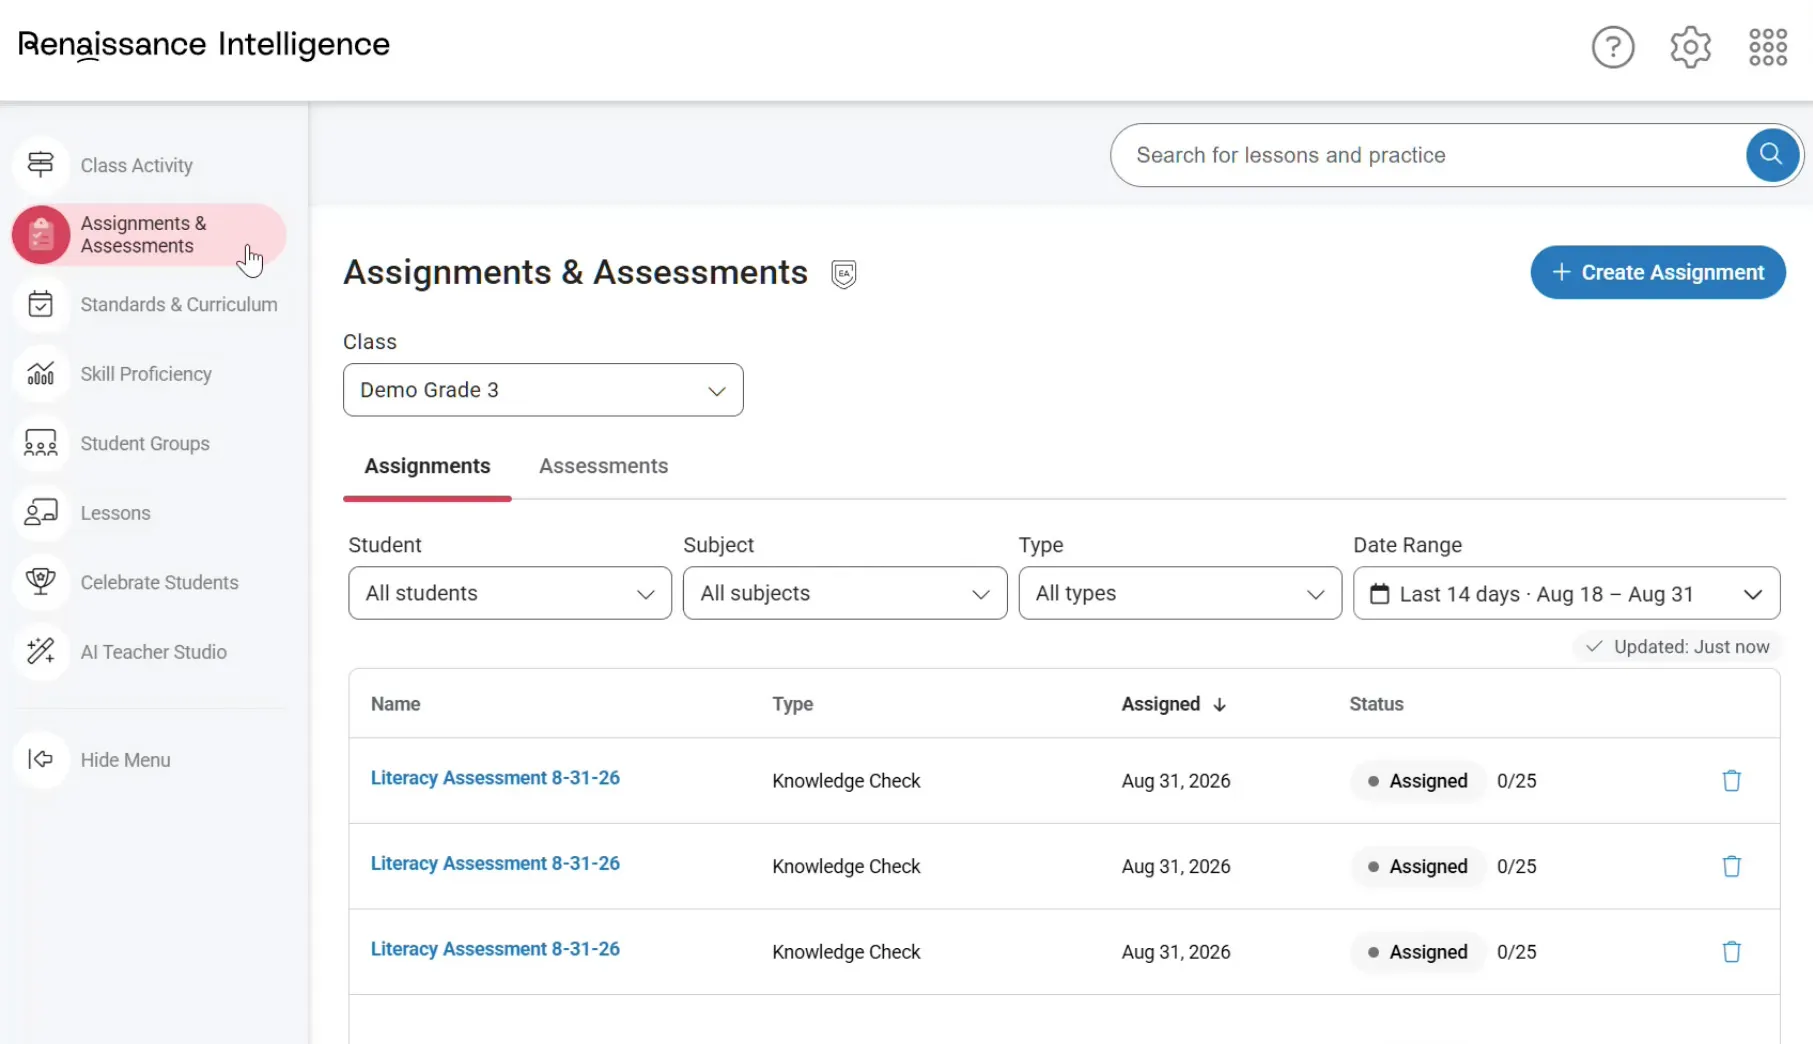Click the Create Assignment button
Viewport: 1813px width, 1044px height.
click(1657, 272)
